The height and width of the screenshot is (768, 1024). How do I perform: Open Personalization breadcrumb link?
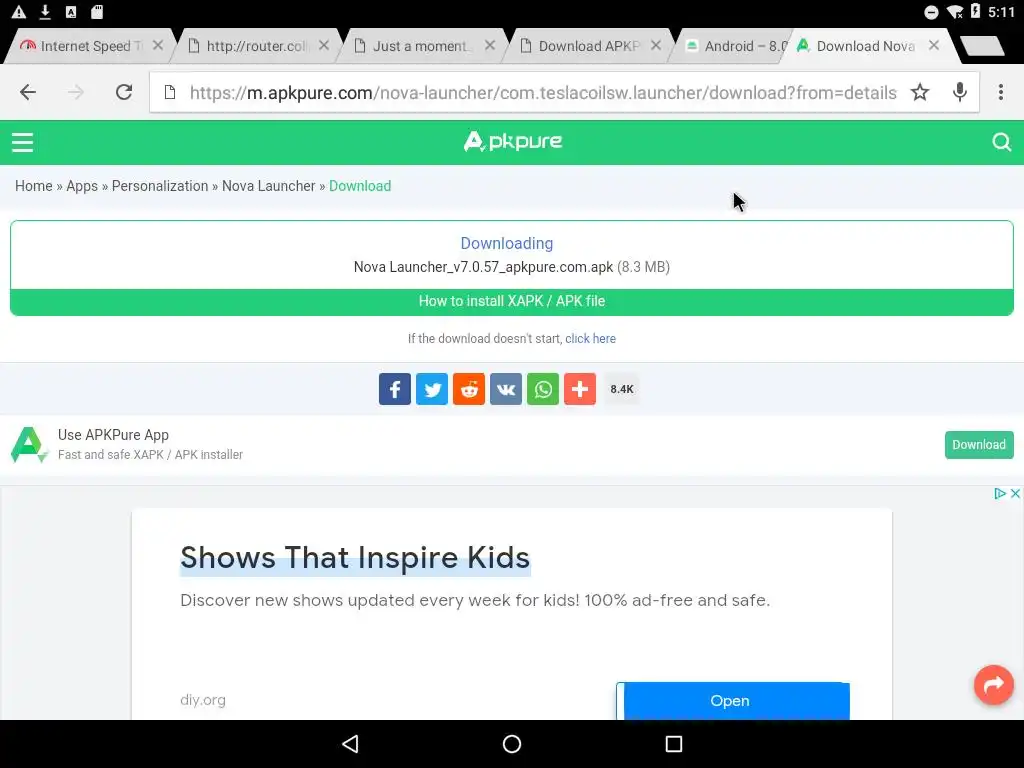pyautogui.click(x=160, y=186)
